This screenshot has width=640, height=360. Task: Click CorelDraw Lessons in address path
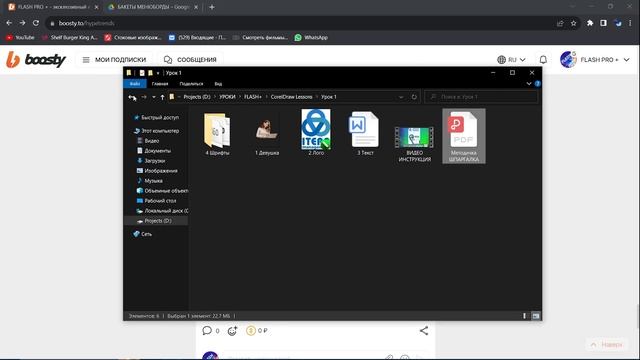pos(291,97)
